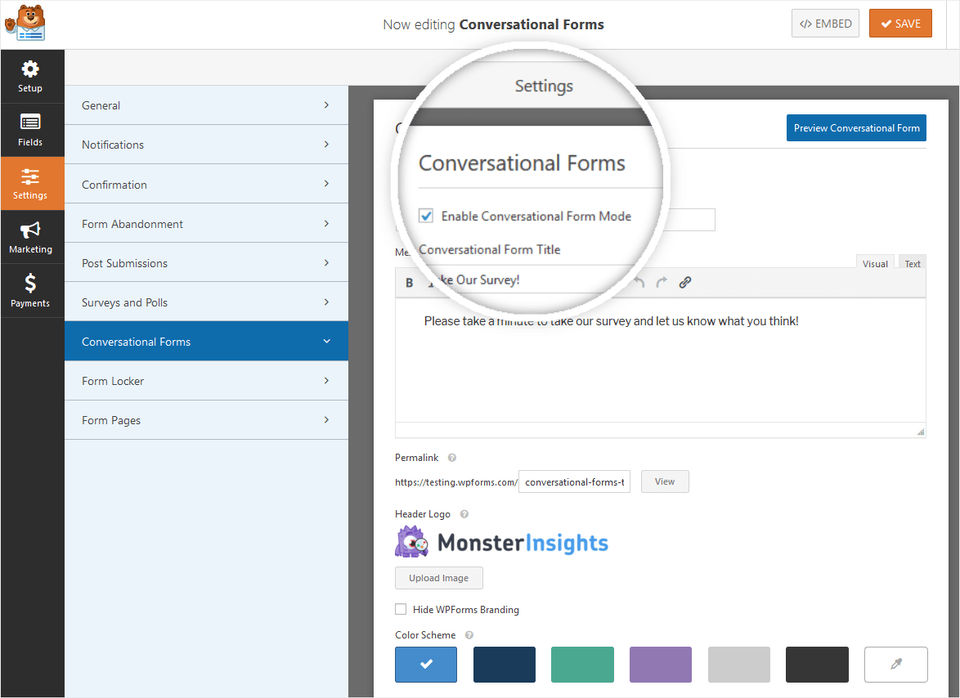
Task: Check Hide WPForms Branding
Action: point(401,609)
